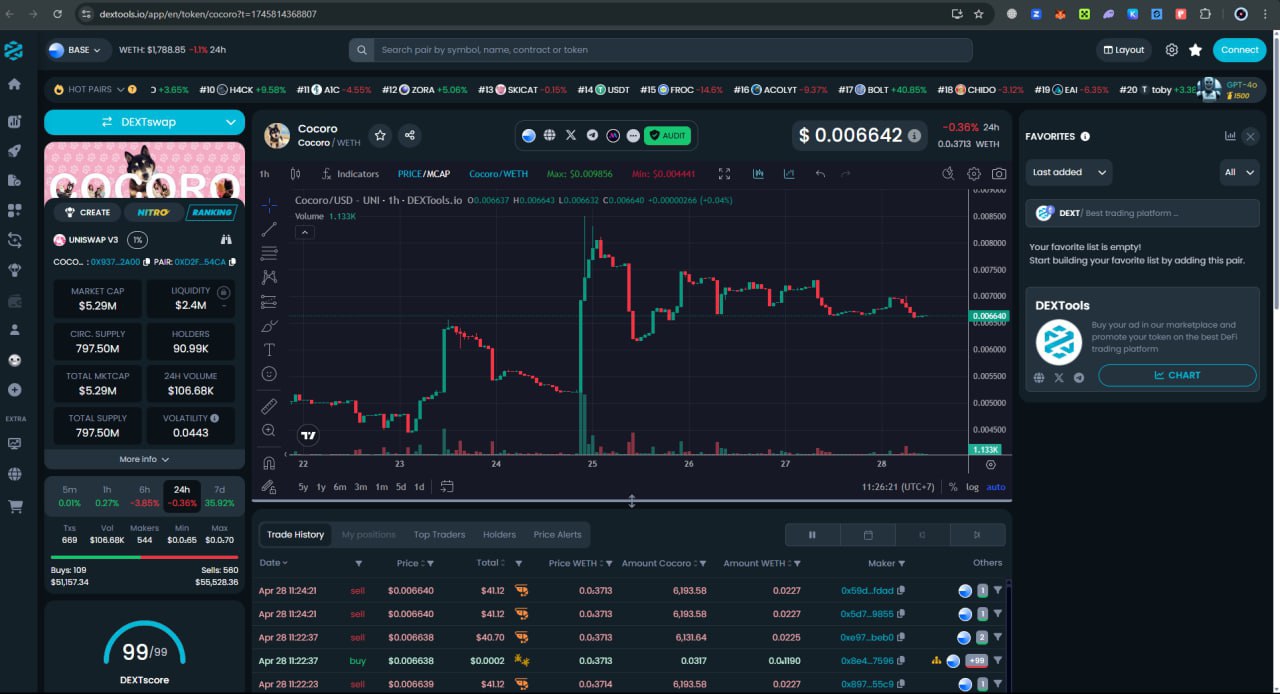Viewport: 1280px width, 694px height.
Task: Open header settings gear icon
Action: pyautogui.click(x=1171, y=50)
